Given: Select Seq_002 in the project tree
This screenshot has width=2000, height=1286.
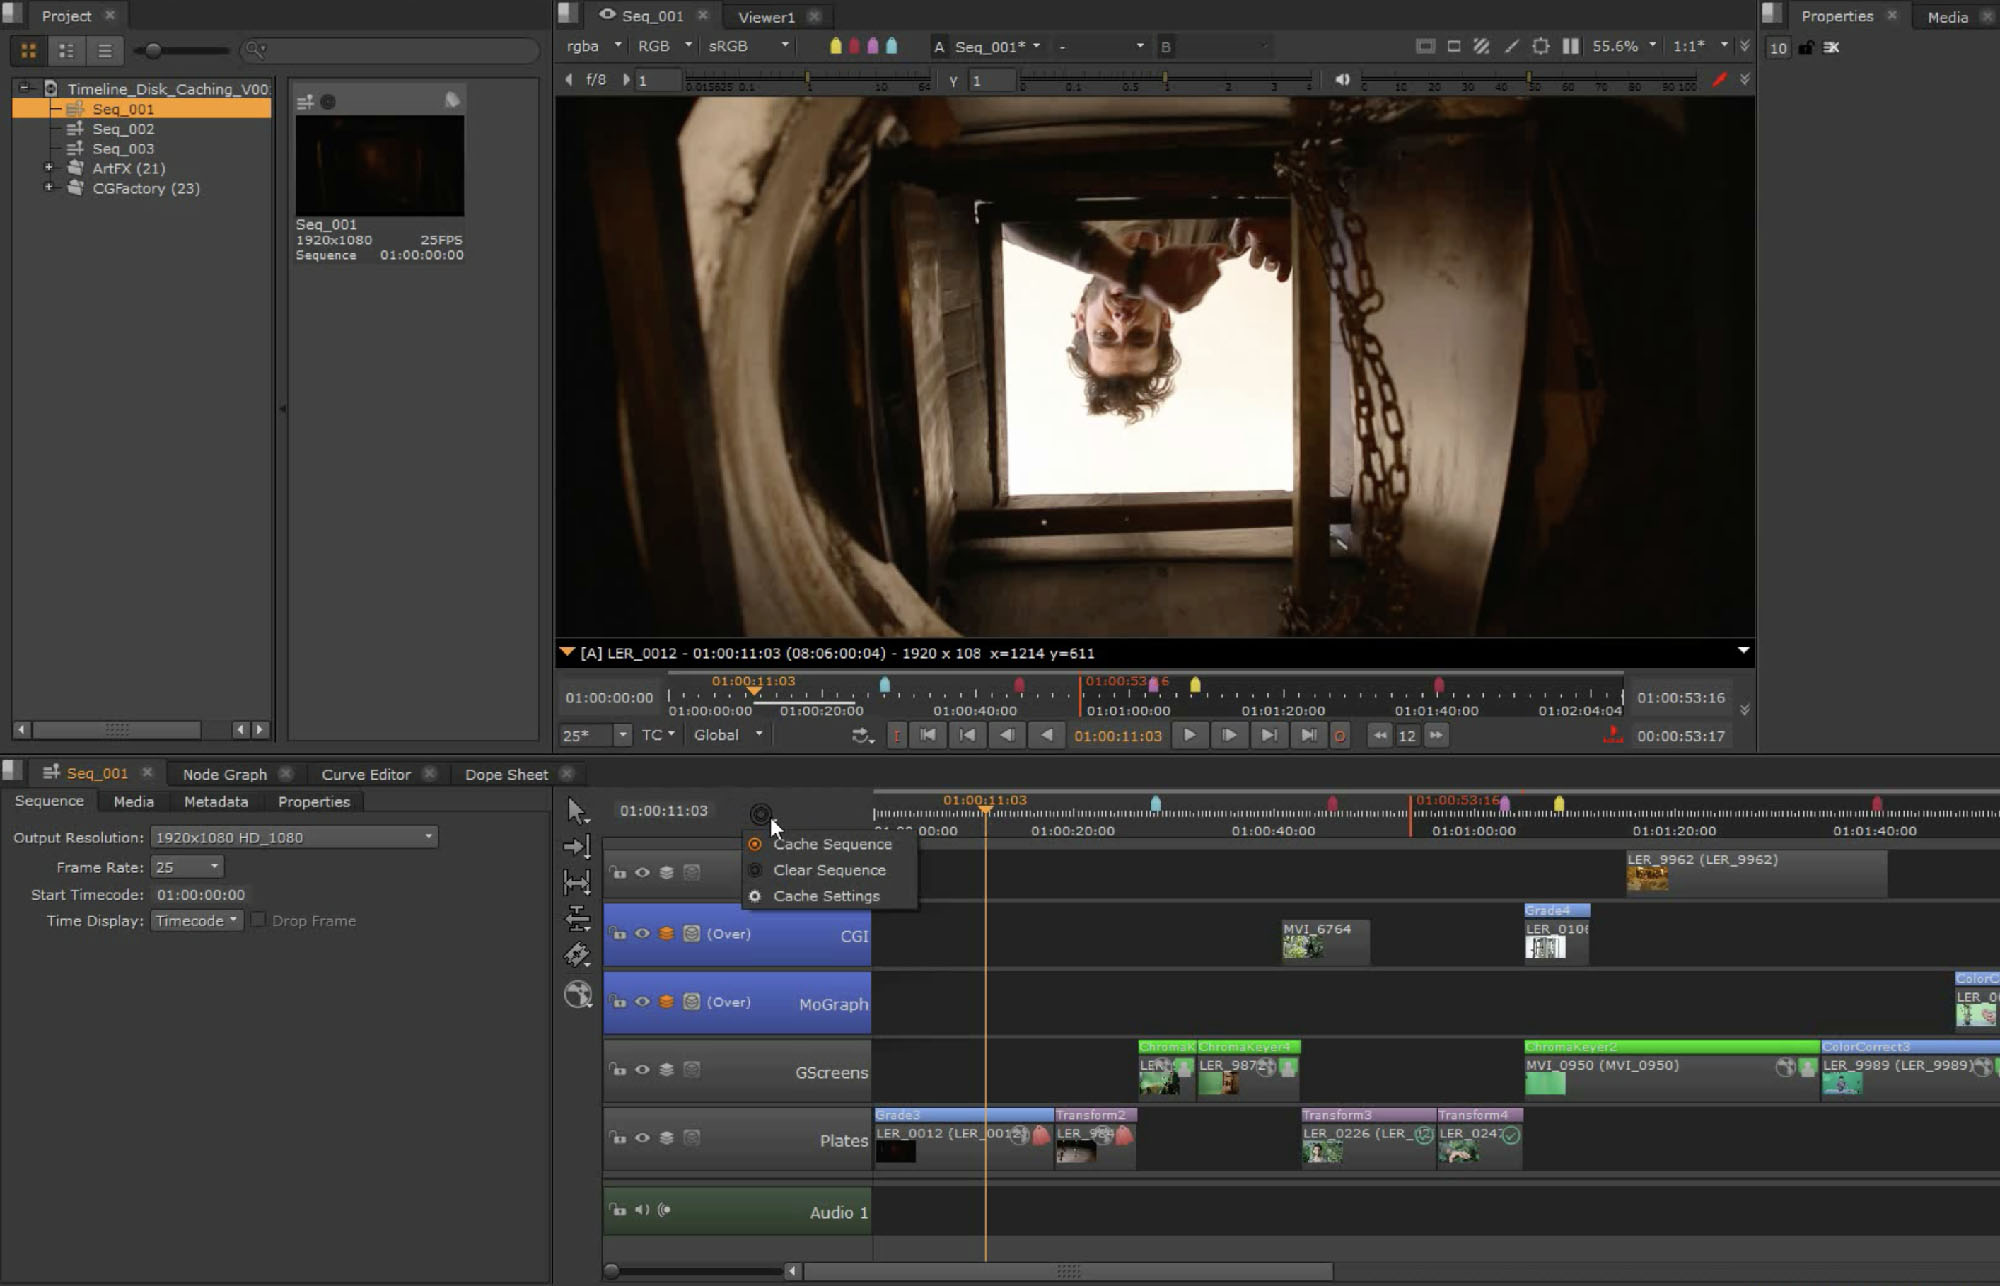Looking at the screenshot, I should point(123,129).
